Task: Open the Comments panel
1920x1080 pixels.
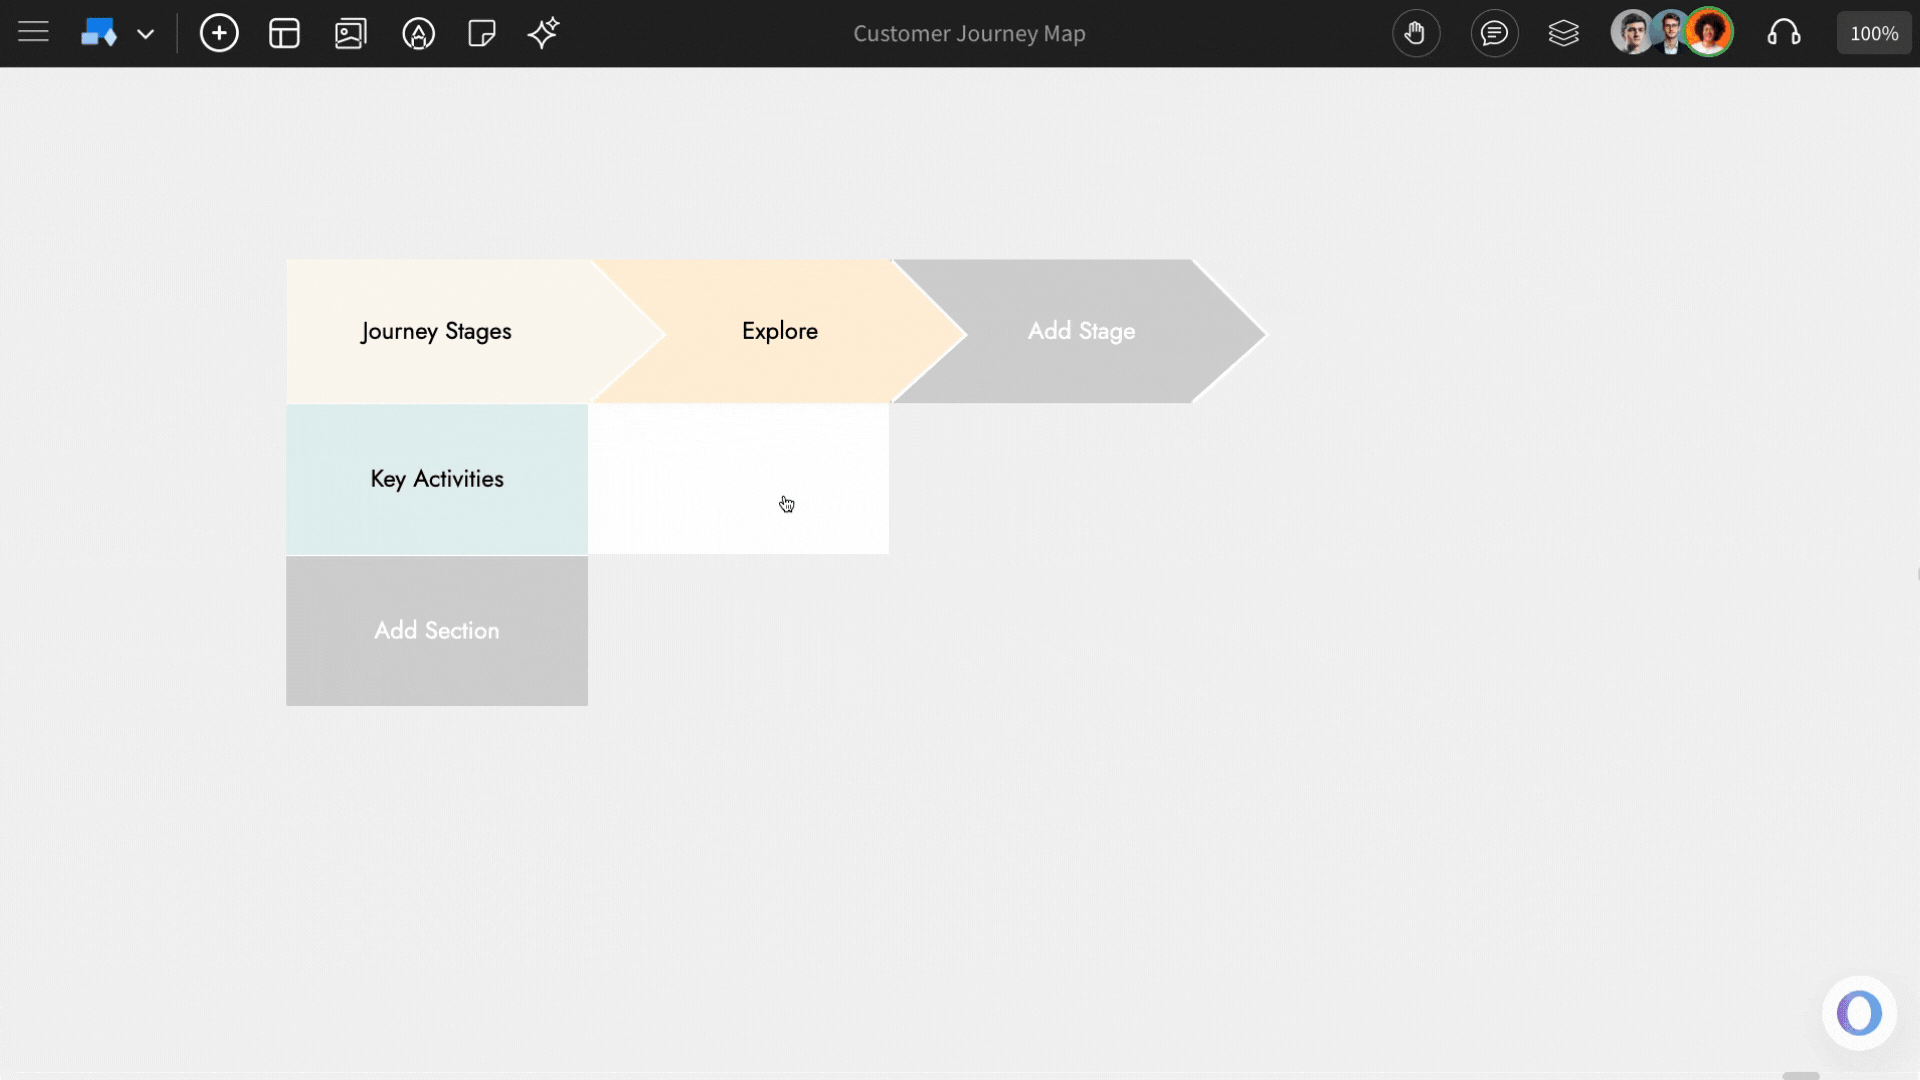Action: 1494,33
